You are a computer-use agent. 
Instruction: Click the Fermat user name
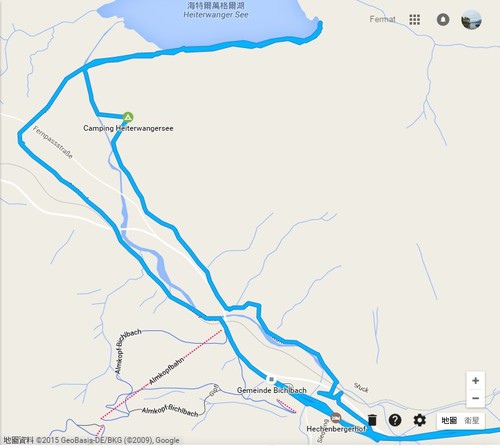382,19
